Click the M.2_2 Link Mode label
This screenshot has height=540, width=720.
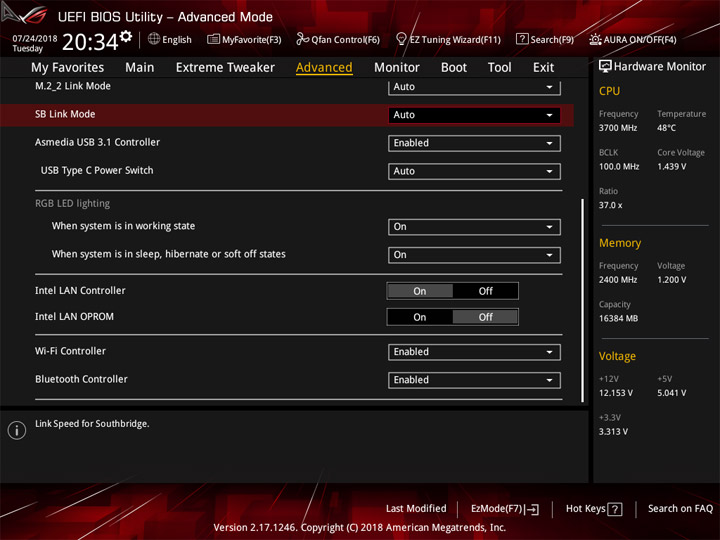point(73,86)
